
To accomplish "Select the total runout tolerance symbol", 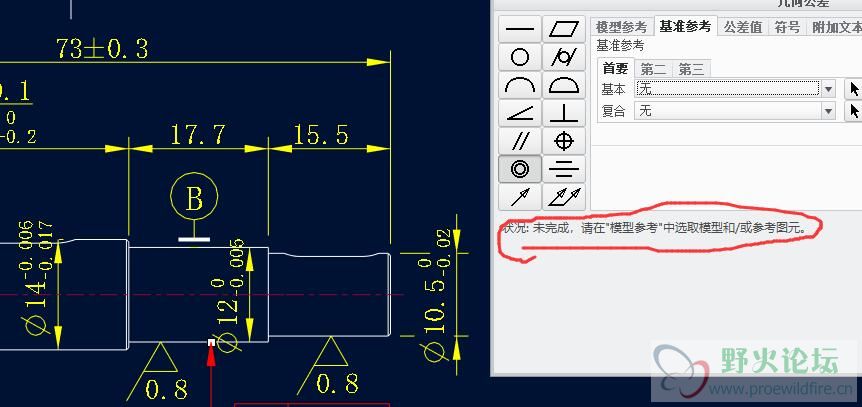I will click(564, 197).
